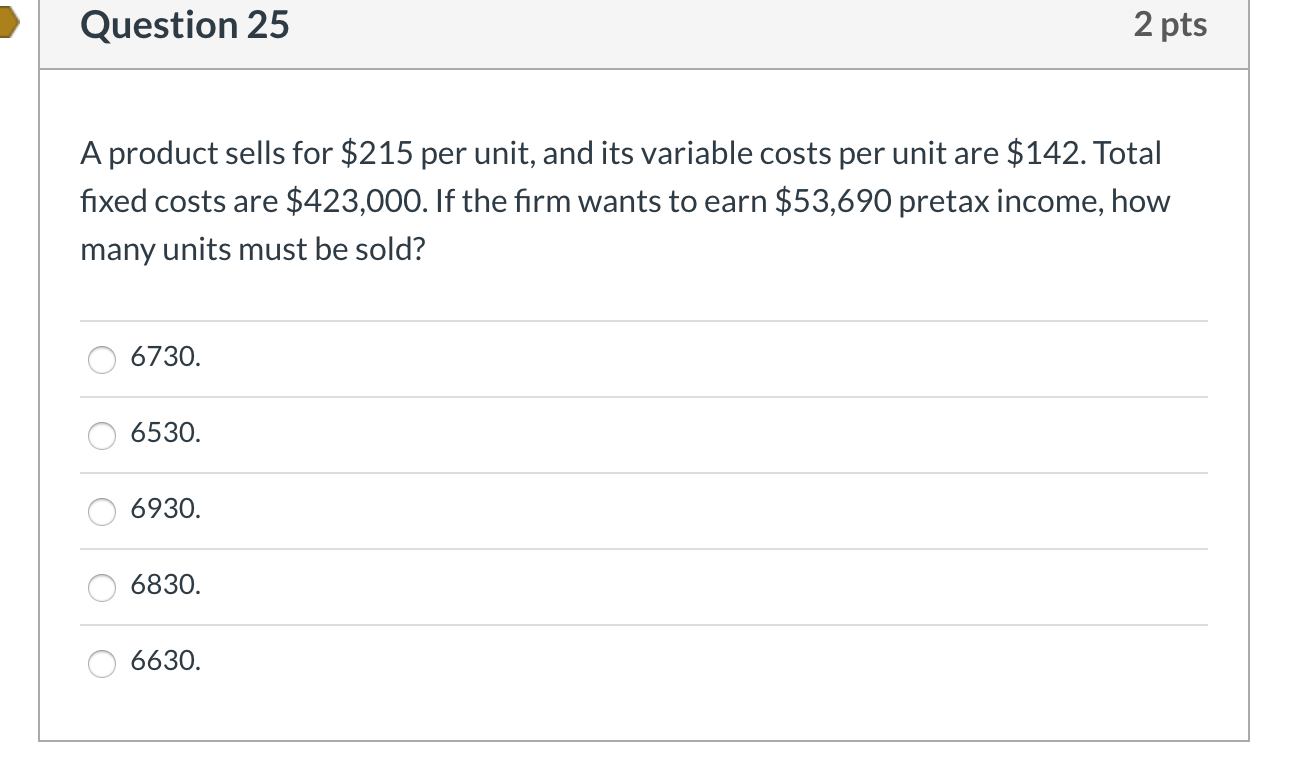This screenshot has height=760, width=1292.
Task: Select the 6830 answer radio button
Action: tap(101, 589)
